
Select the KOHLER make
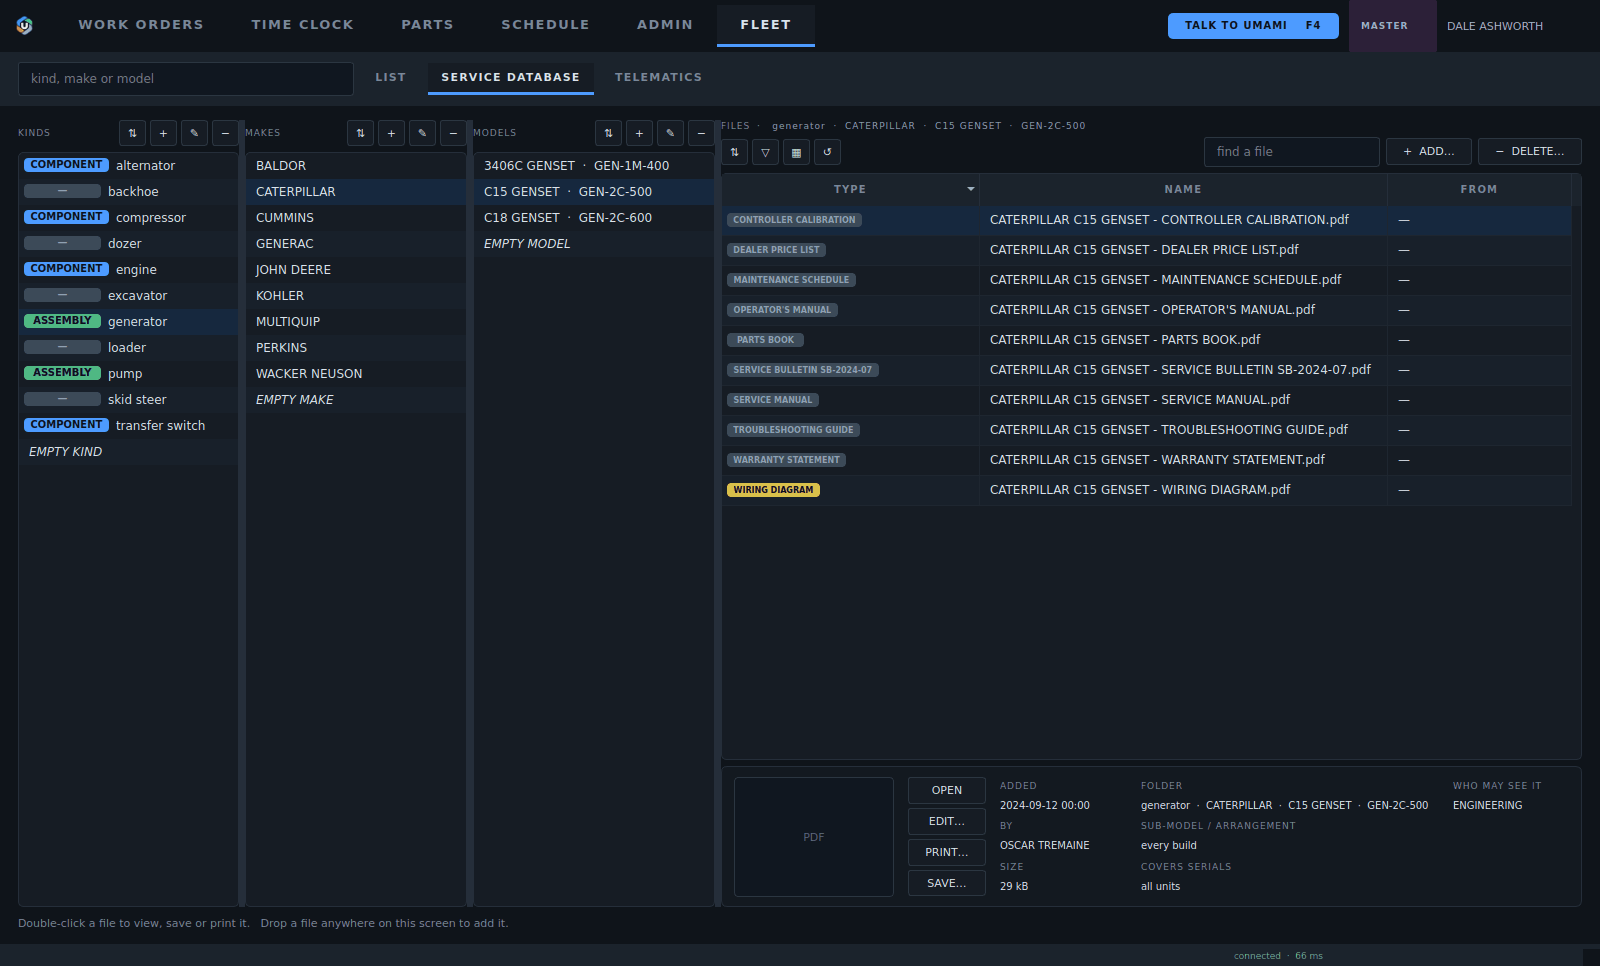356,296
